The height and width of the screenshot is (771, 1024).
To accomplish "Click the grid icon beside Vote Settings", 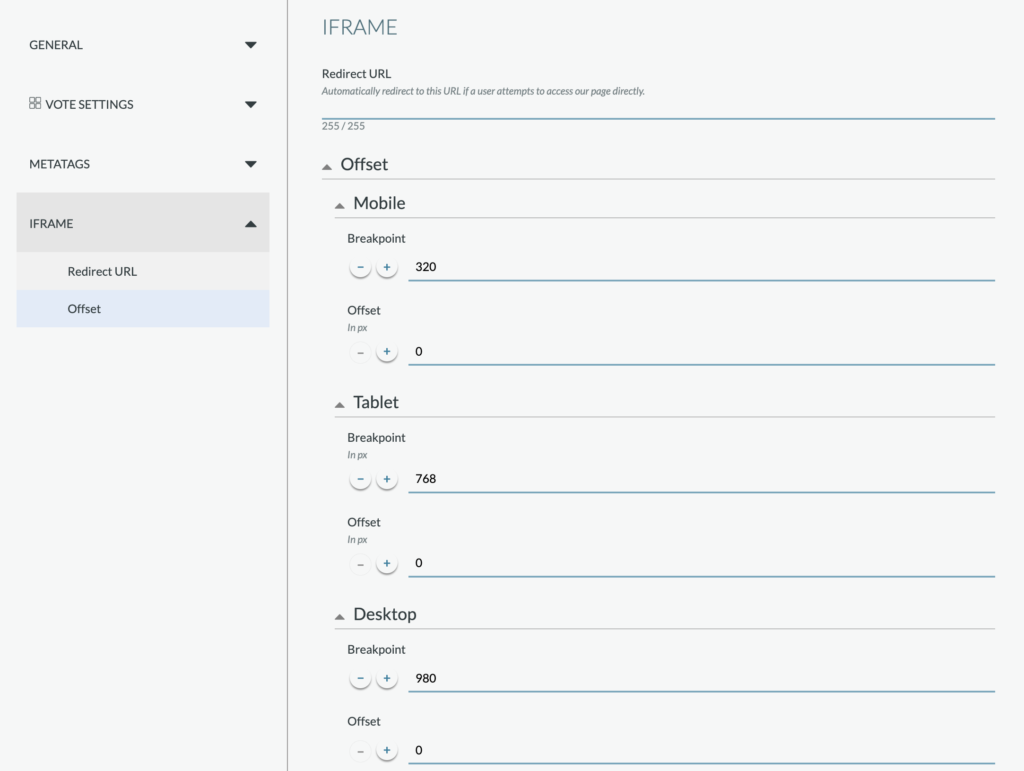I will [x=35, y=103].
